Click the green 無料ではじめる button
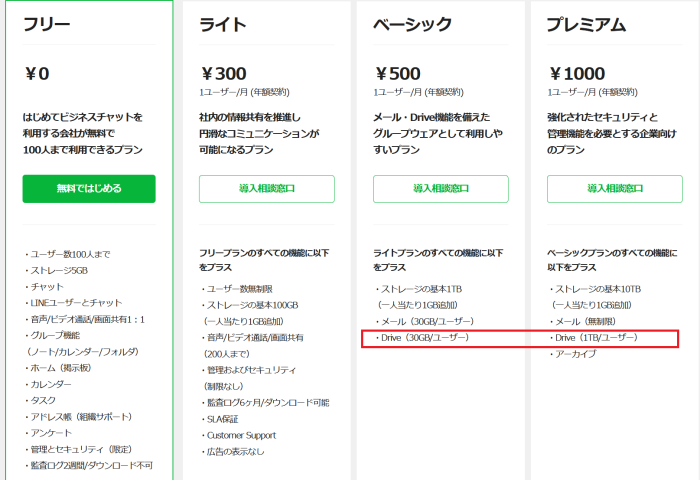This screenshot has width=700, height=480. [x=89, y=188]
